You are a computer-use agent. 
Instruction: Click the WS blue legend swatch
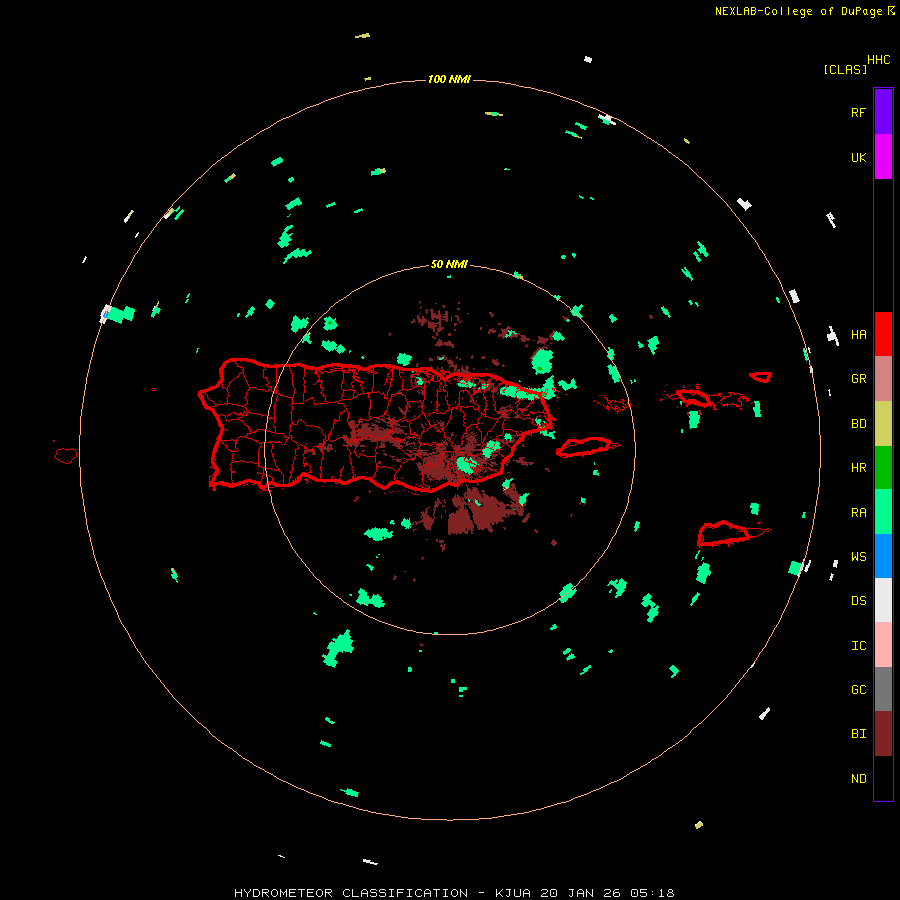(883, 556)
